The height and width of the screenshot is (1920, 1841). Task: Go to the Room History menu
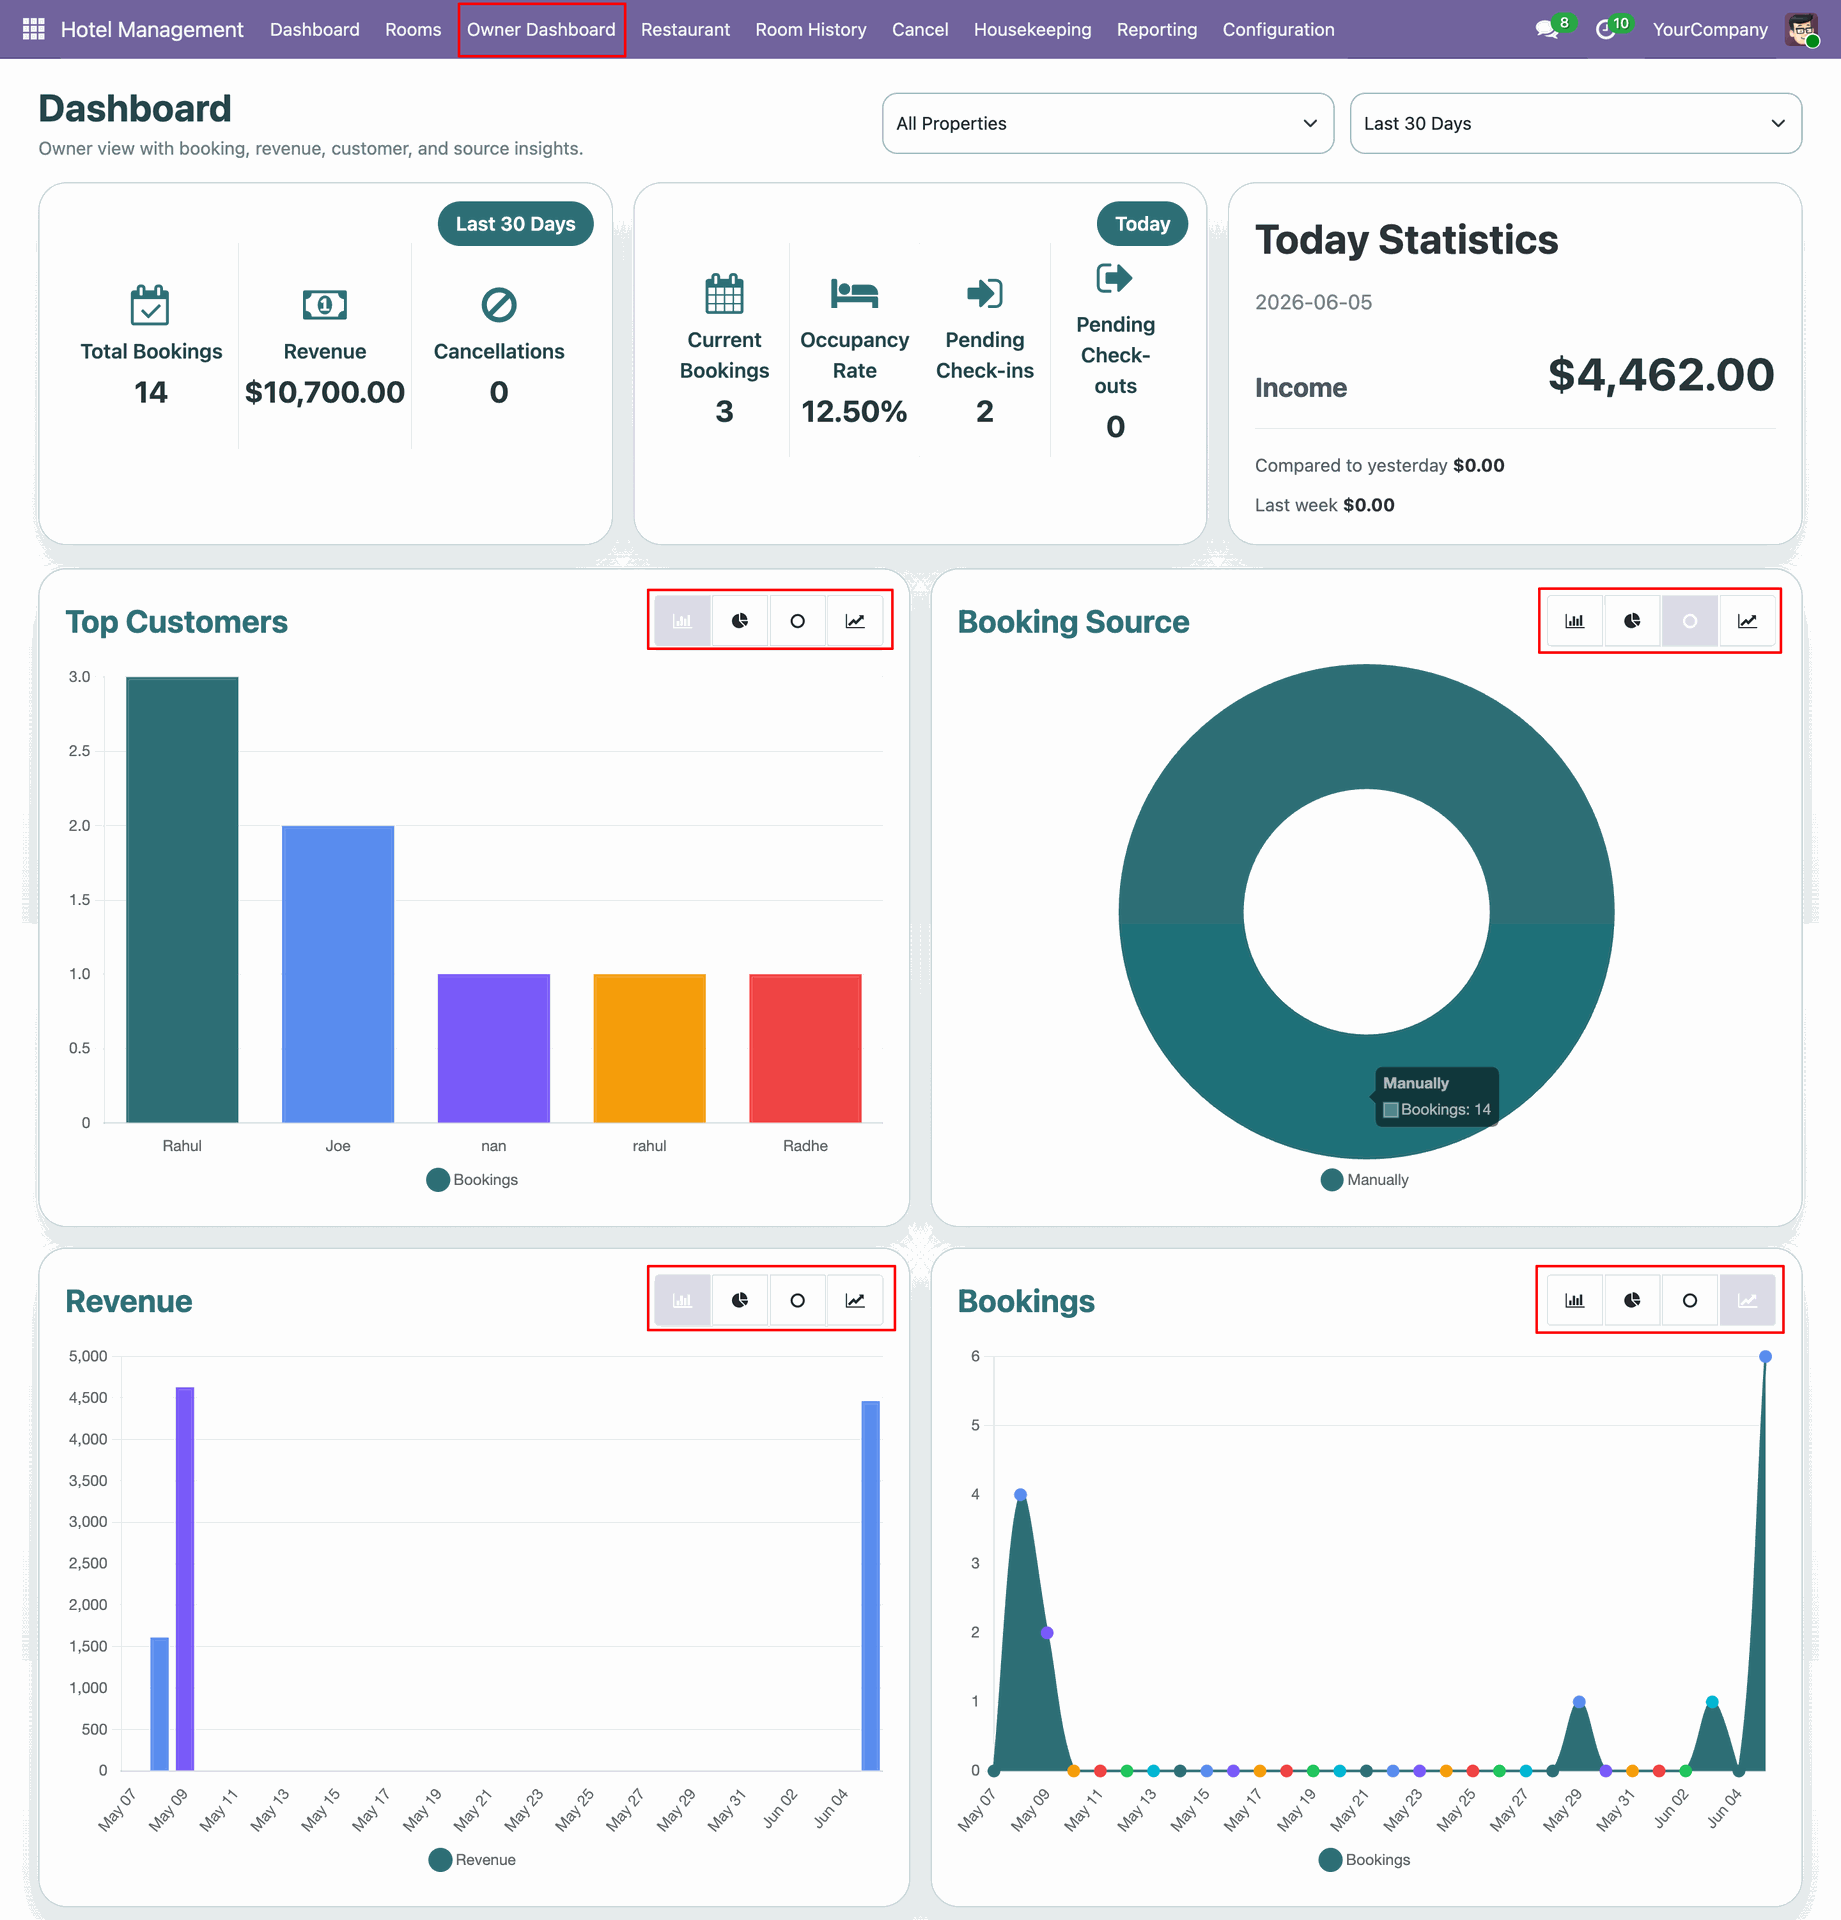(x=811, y=29)
